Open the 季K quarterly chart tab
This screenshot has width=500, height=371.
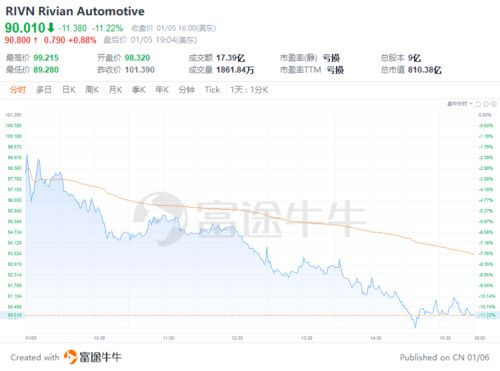coord(139,90)
